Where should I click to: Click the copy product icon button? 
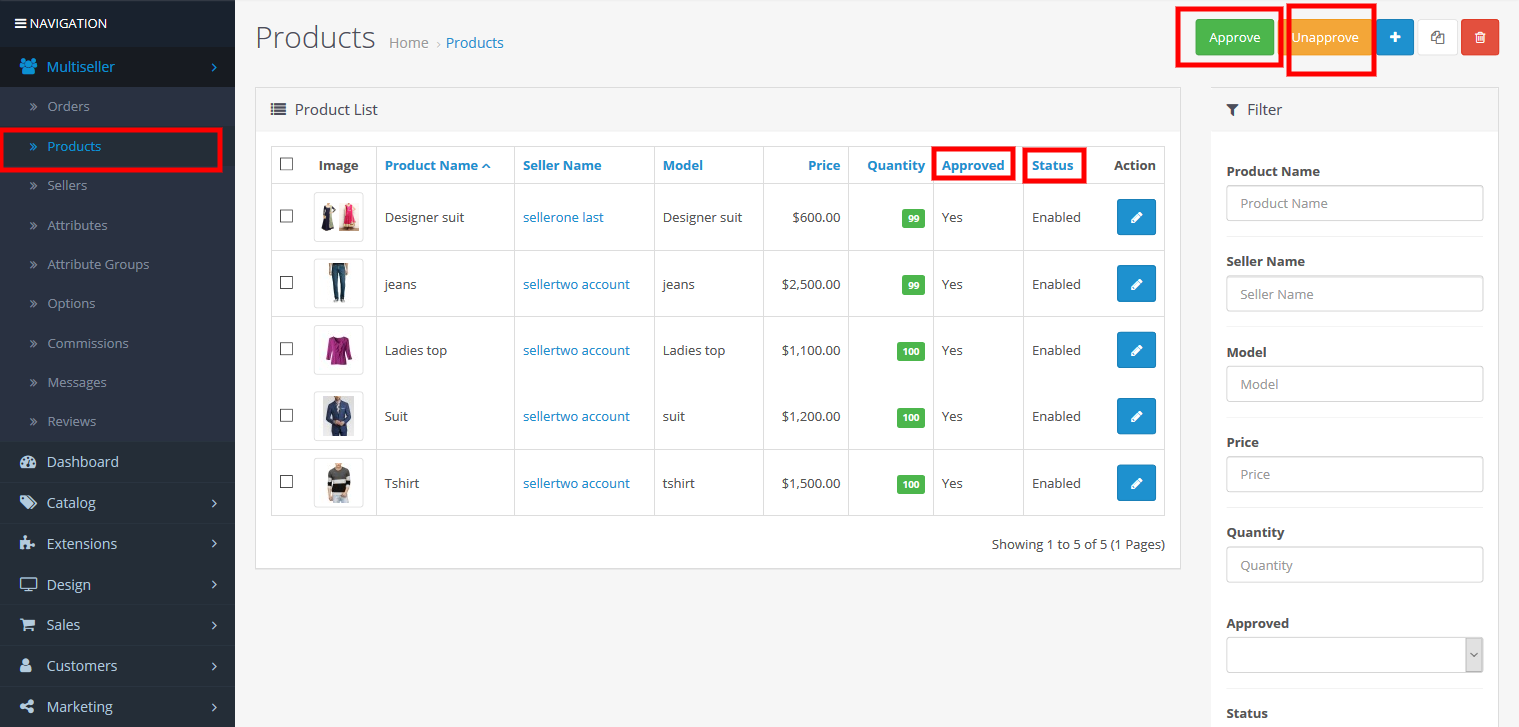(1437, 38)
